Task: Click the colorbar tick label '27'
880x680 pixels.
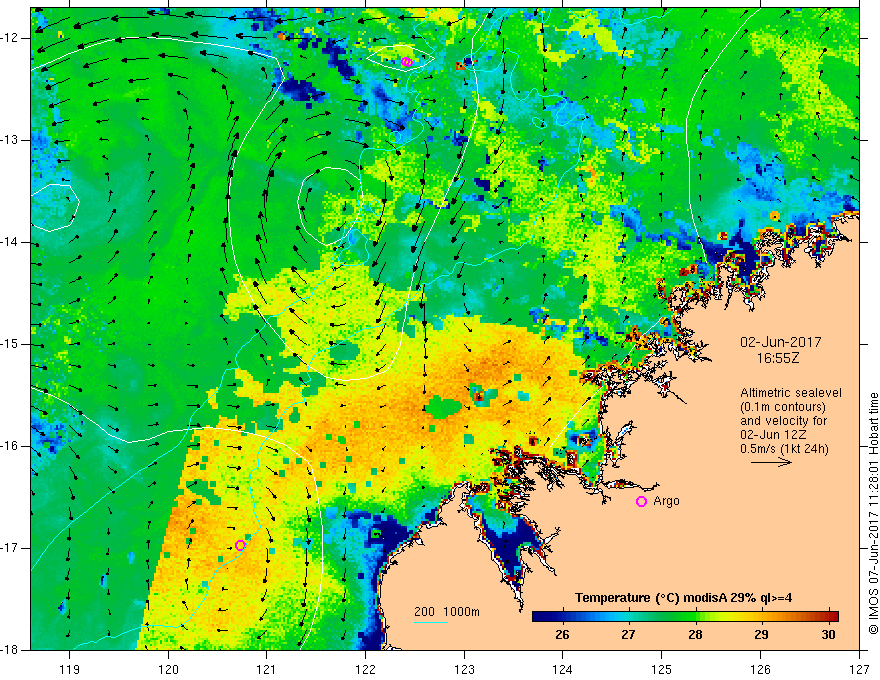Action: point(628,635)
